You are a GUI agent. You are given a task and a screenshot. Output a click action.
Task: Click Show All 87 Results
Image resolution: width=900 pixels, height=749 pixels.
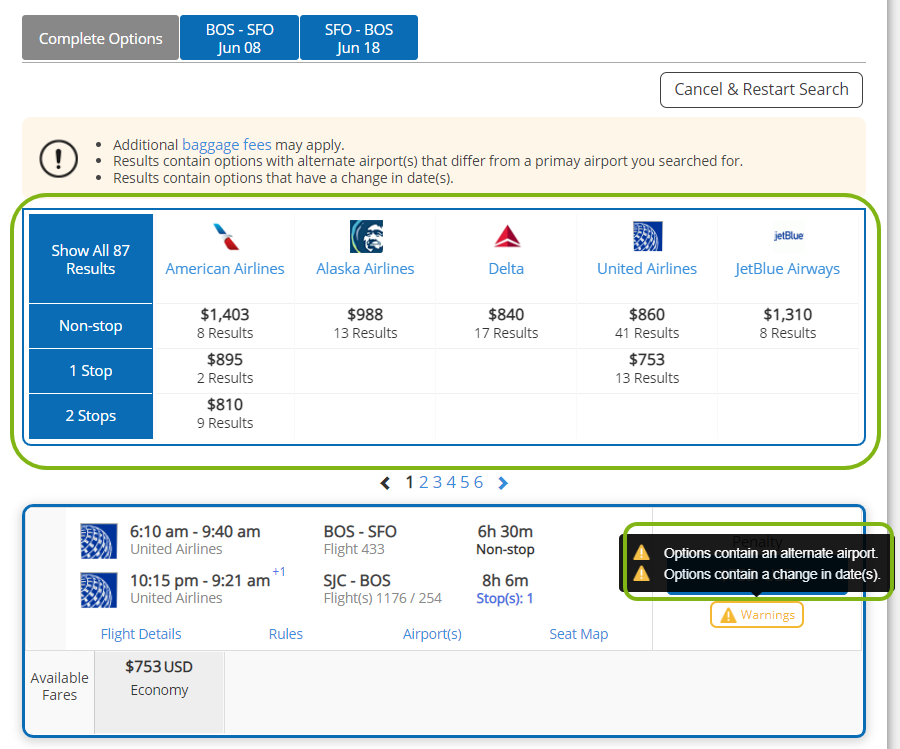point(91,259)
